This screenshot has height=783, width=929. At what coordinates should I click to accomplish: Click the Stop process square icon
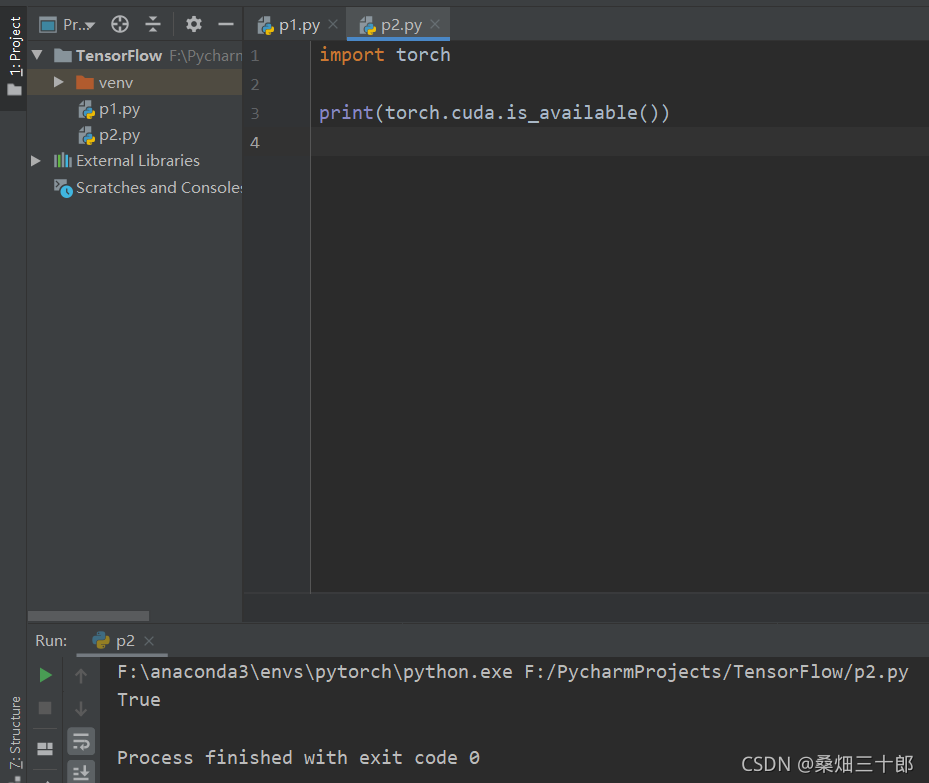point(45,708)
